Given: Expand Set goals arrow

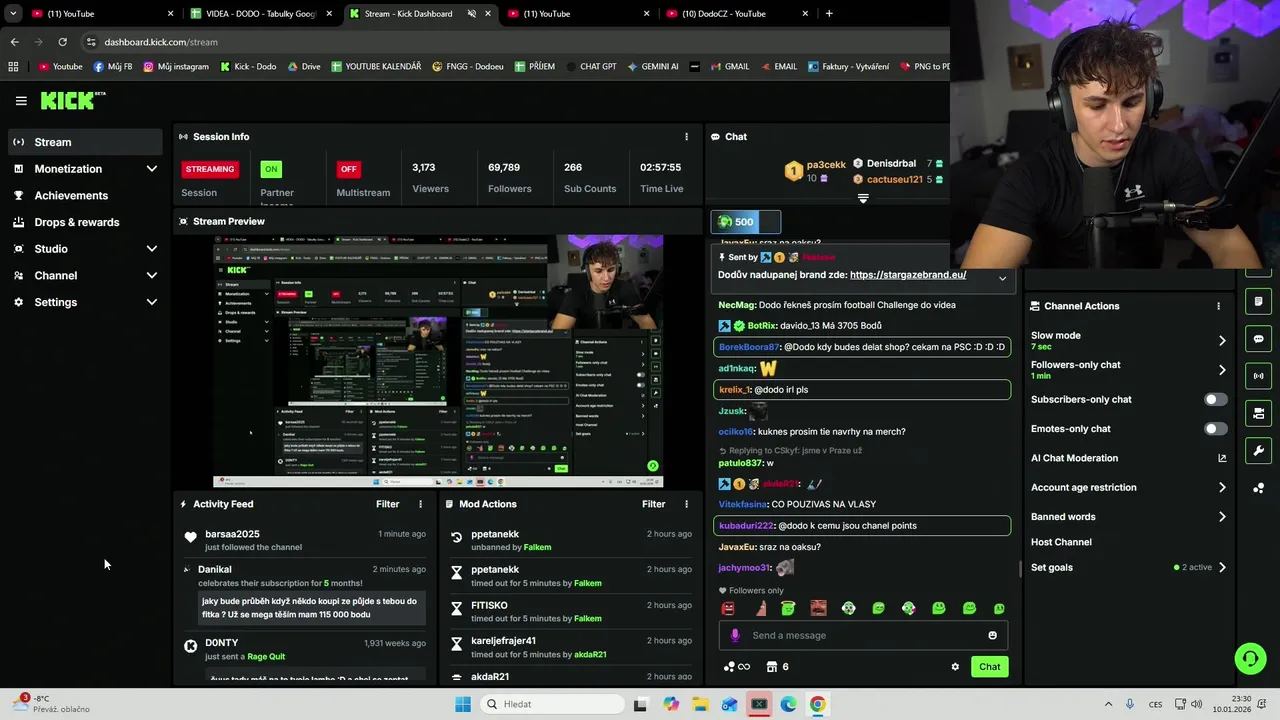Looking at the screenshot, I should [1221, 567].
